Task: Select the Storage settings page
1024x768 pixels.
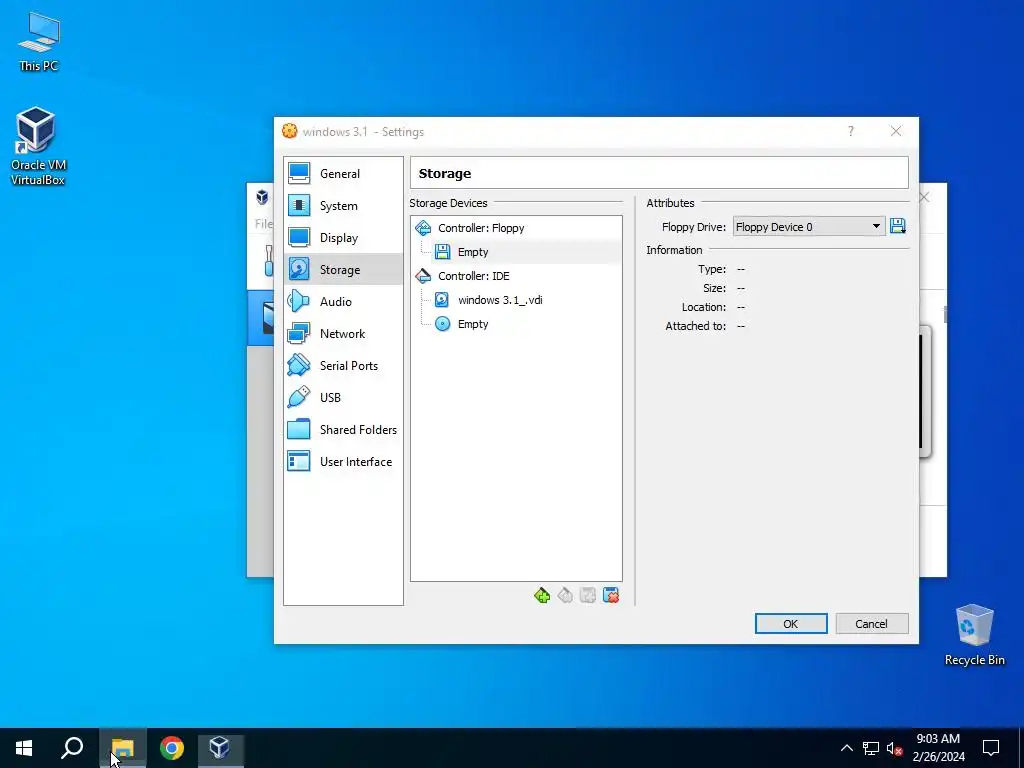Action: (343, 270)
